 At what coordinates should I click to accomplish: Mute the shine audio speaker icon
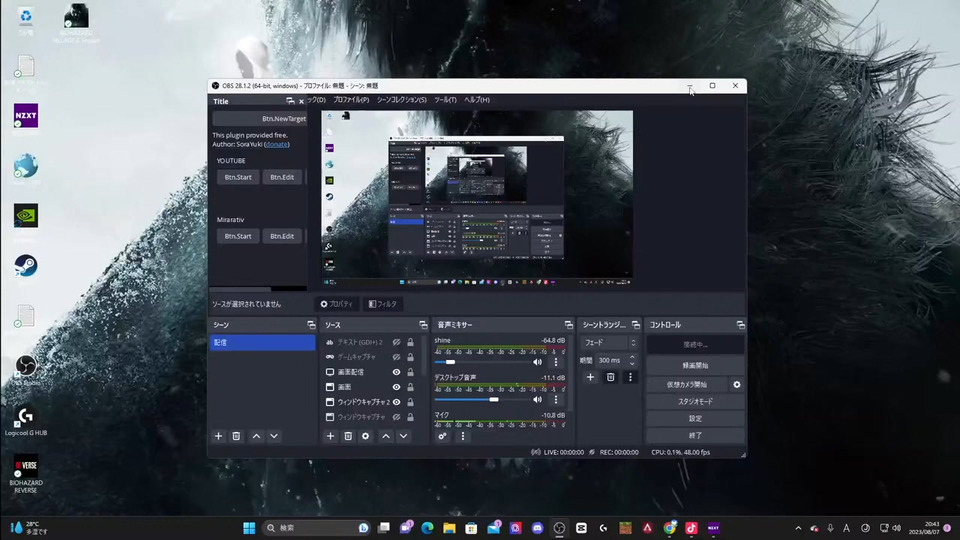click(537, 362)
